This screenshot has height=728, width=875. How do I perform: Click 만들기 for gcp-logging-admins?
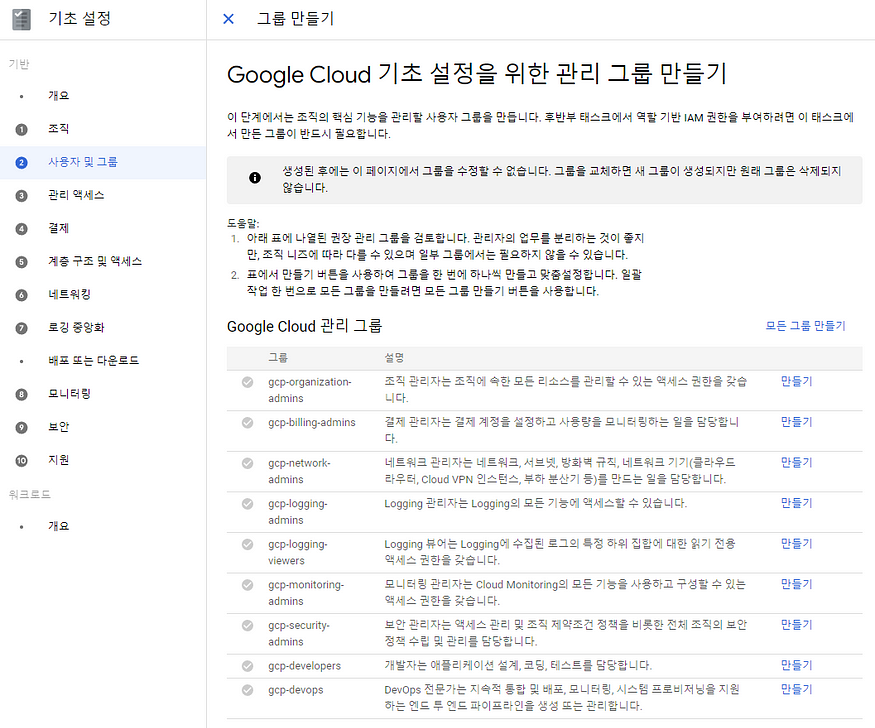pyautogui.click(x=796, y=503)
